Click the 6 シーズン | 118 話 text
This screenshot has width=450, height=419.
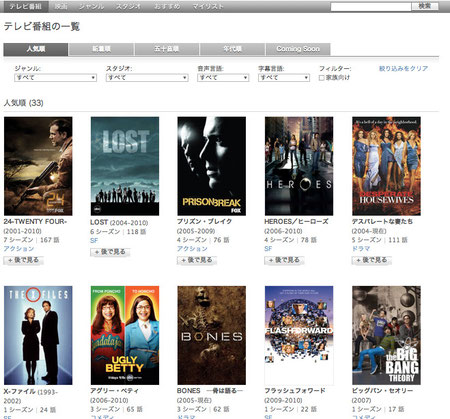click(x=118, y=232)
